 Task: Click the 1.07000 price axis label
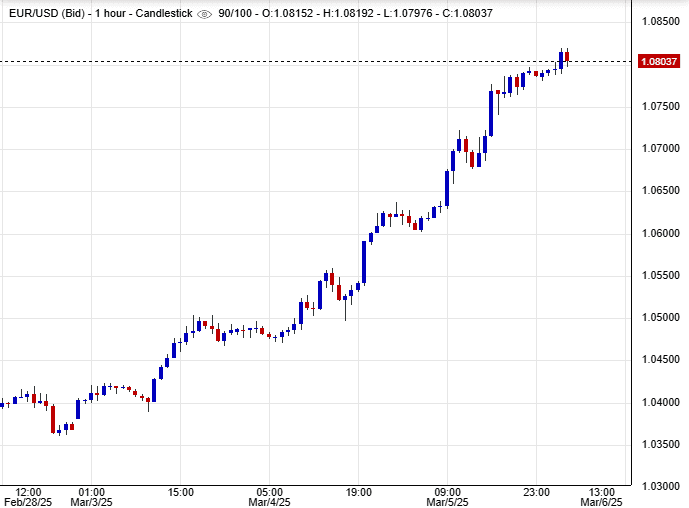pyautogui.click(x=660, y=148)
